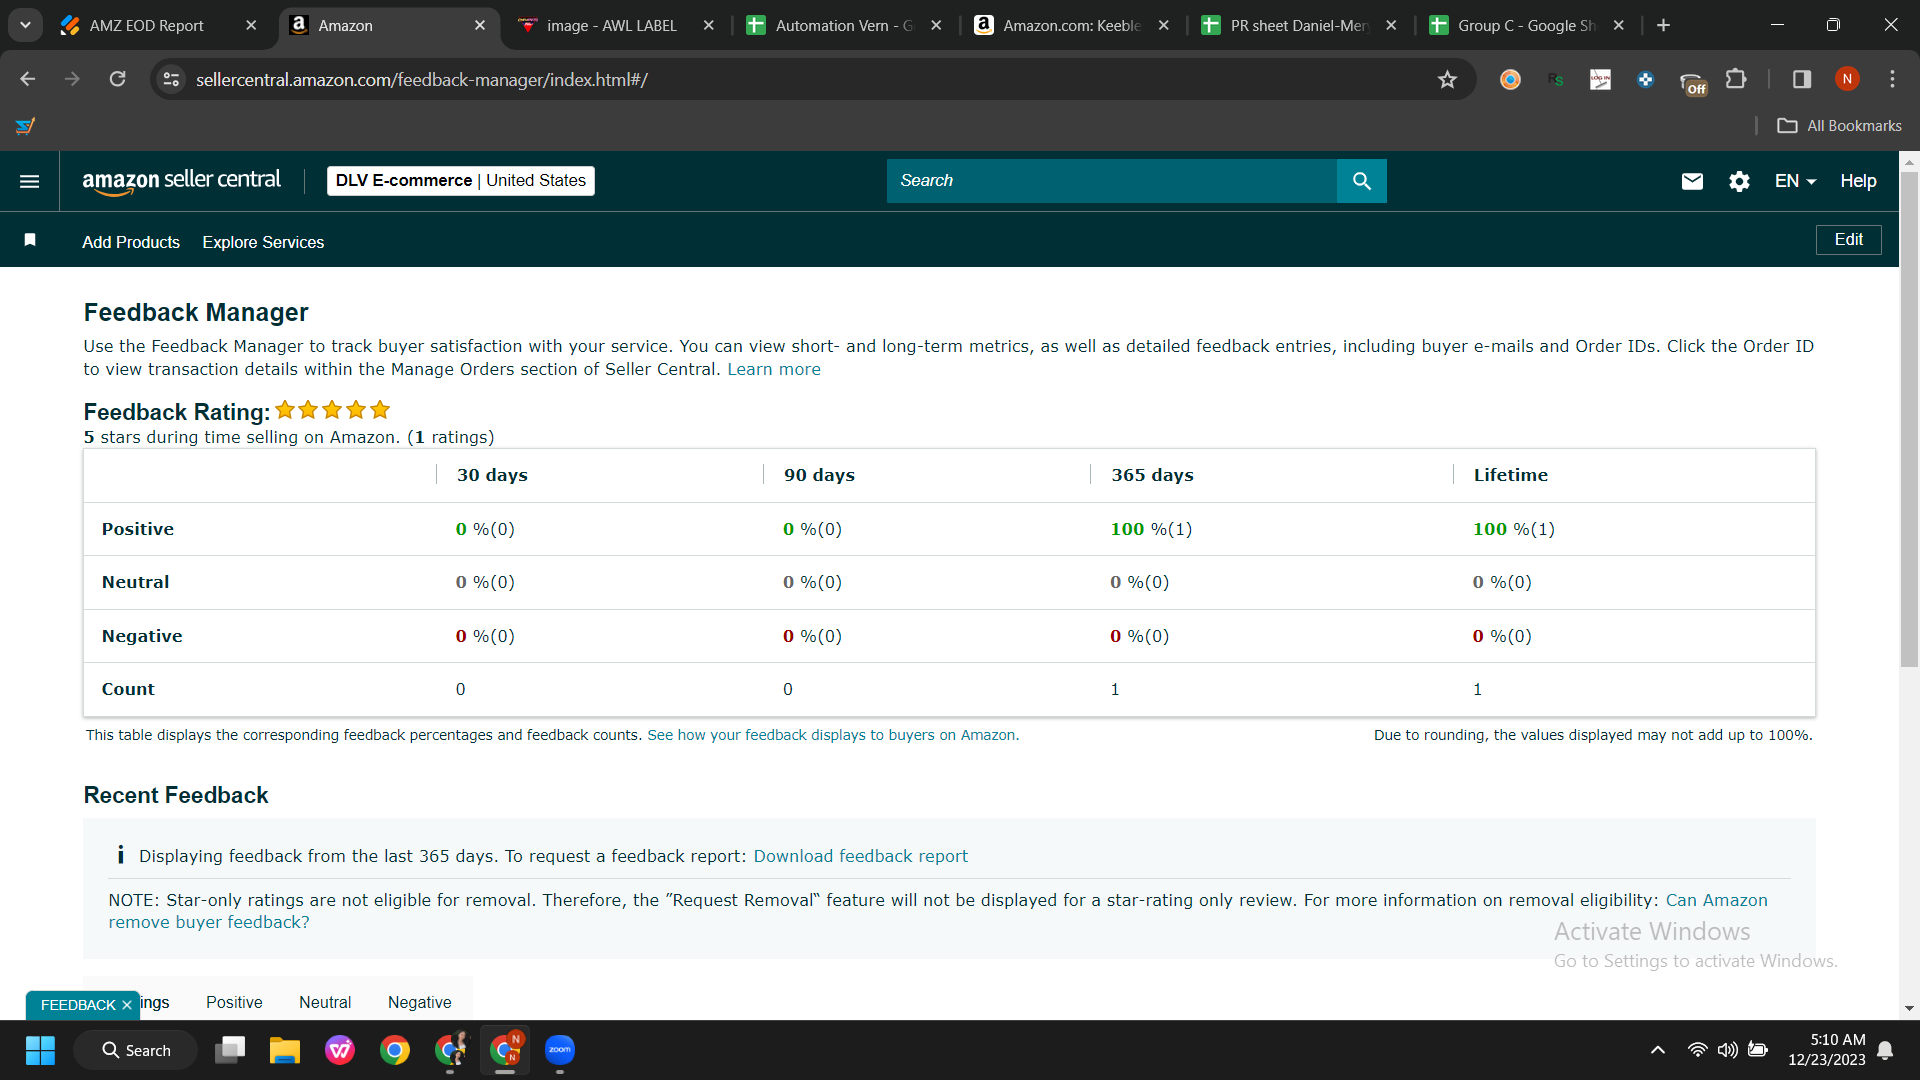Click the 365 days column header
The width and height of the screenshot is (1920, 1080).
[1152, 475]
